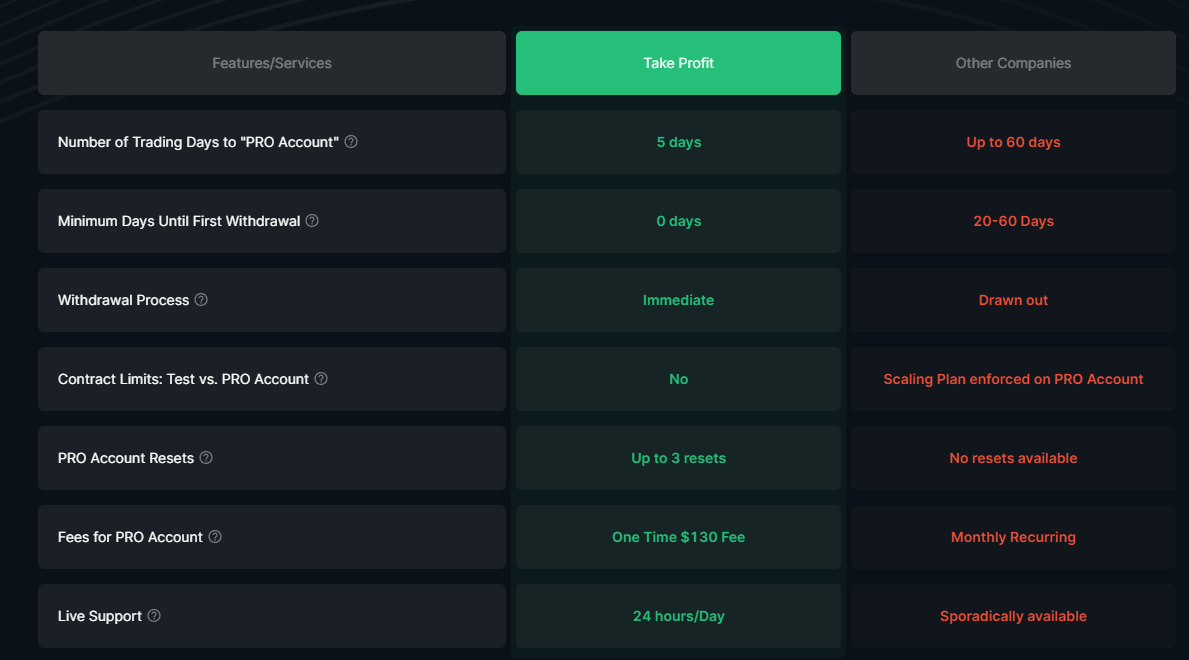Show info icon for PRO Account Resets
The width and height of the screenshot is (1189, 660).
point(206,458)
